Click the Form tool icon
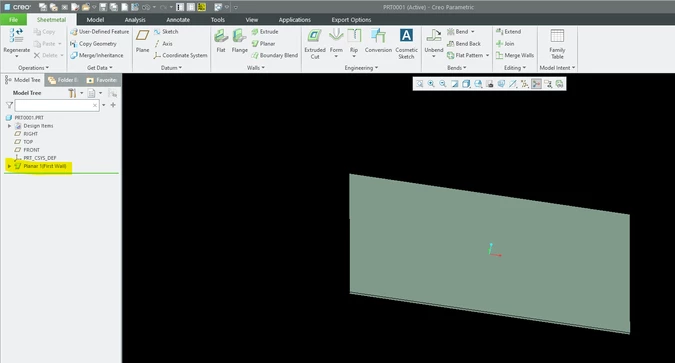Image resolution: width=675 pixels, height=363 pixels. point(336,35)
